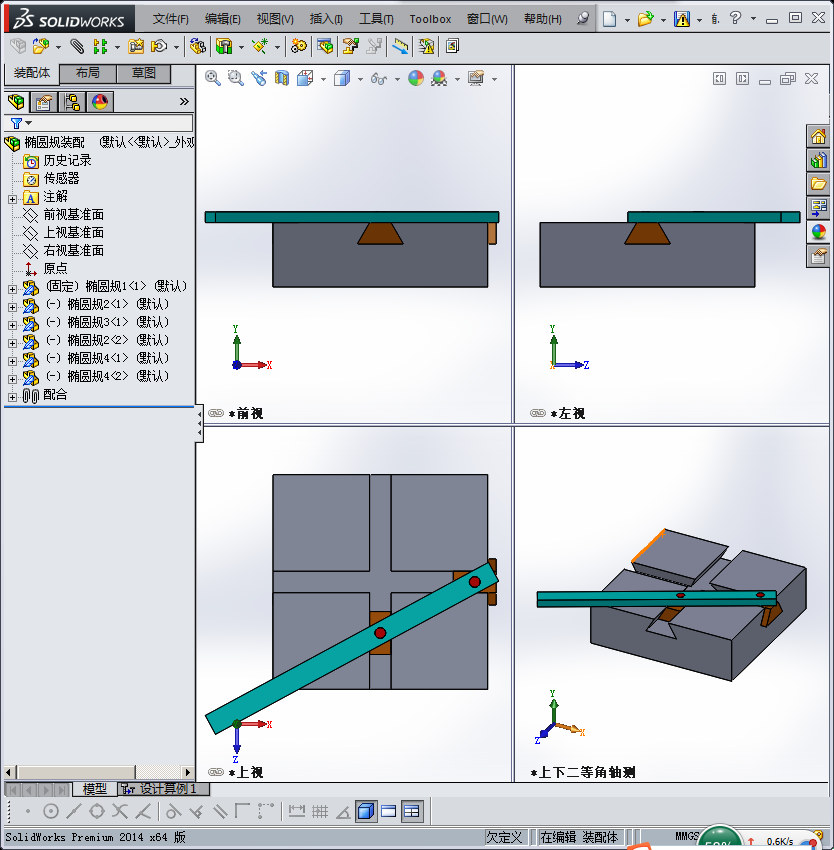Select the 历史记录 tree item

point(67,160)
